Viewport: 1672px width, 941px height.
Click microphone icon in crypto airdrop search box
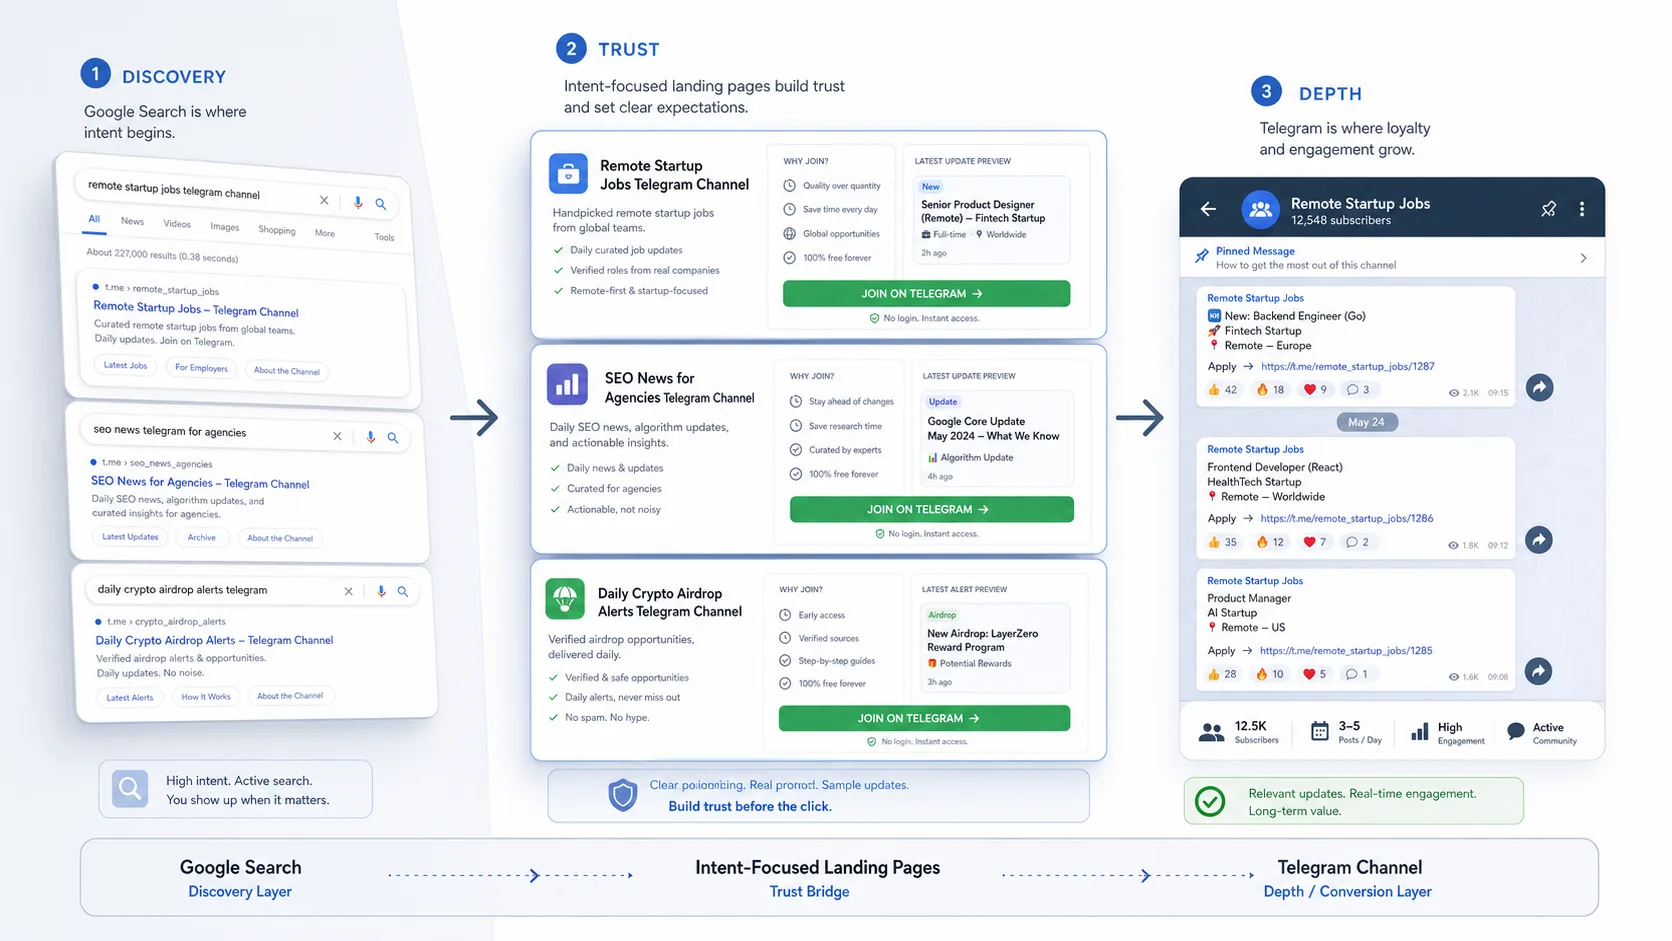[x=381, y=591]
